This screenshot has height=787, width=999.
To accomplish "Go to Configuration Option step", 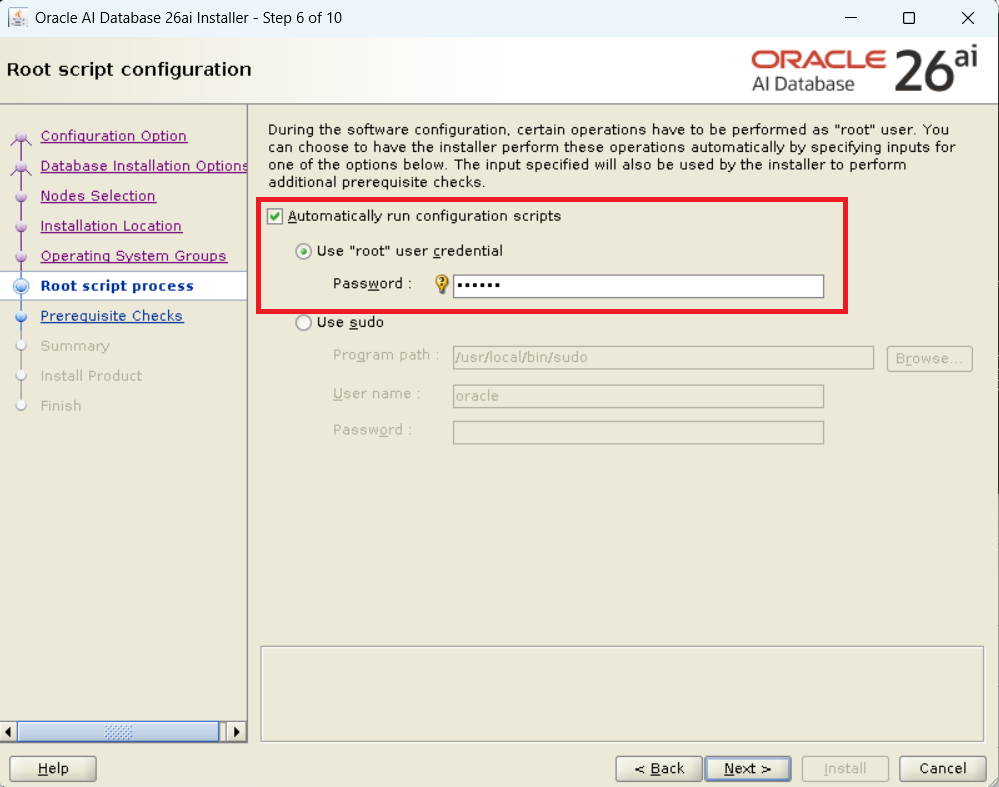I will coord(113,136).
